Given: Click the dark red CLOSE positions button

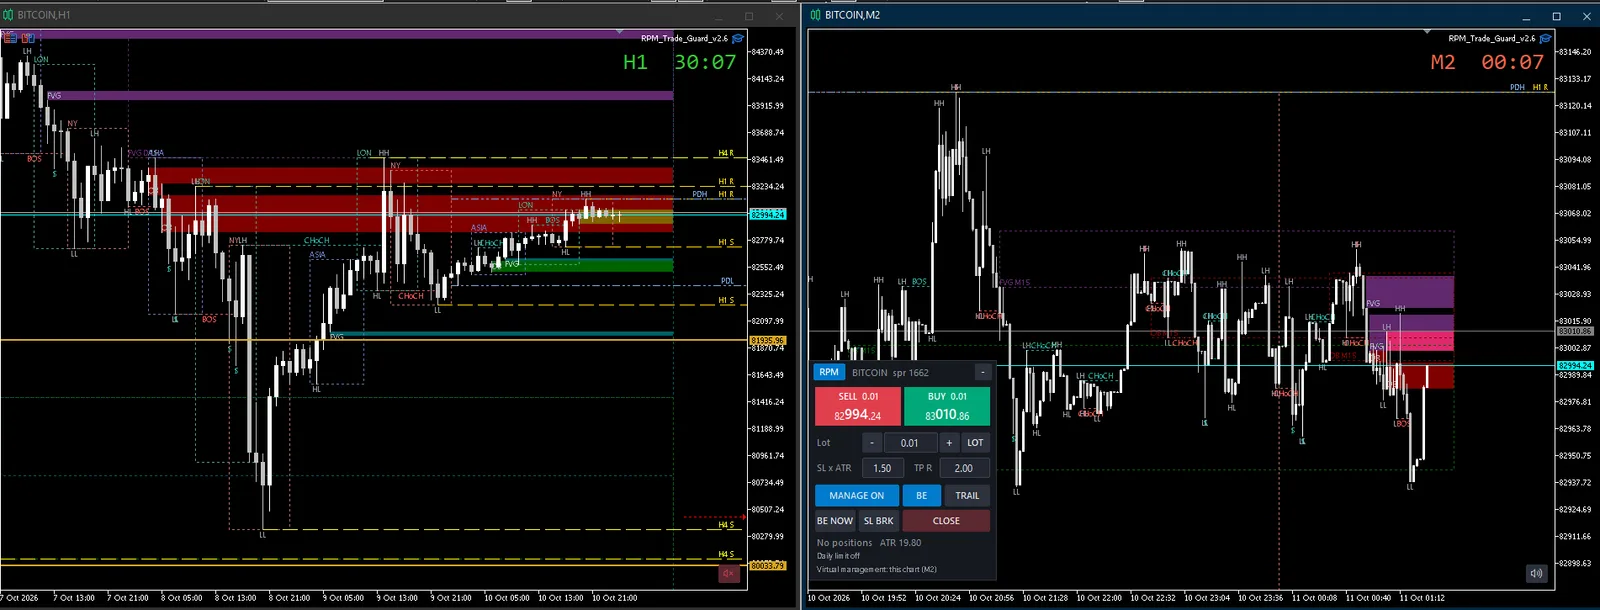Looking at the screenshot, I should pyautogui.click(x=946, y=521).
